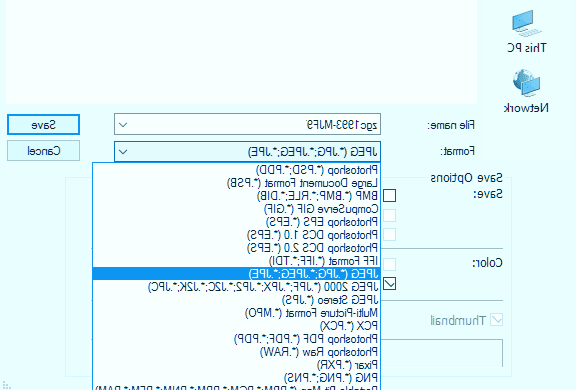Click the Save button
The width and height of the screenshot is (576, 390).
pos(43,124)
